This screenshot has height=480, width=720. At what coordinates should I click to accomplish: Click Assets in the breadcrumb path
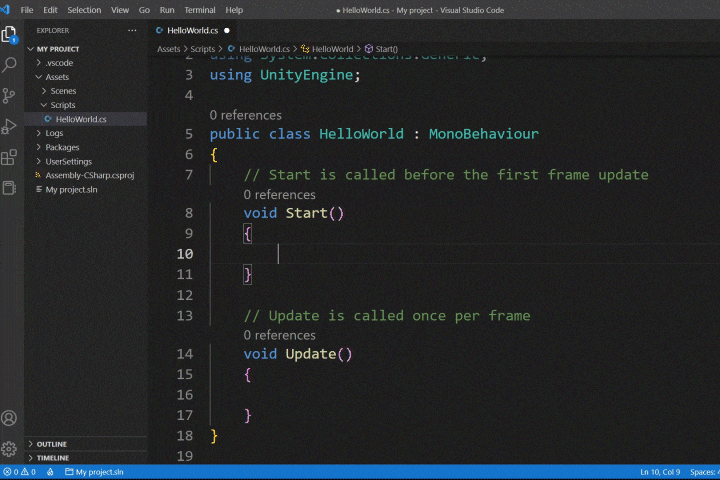[169, 49]
